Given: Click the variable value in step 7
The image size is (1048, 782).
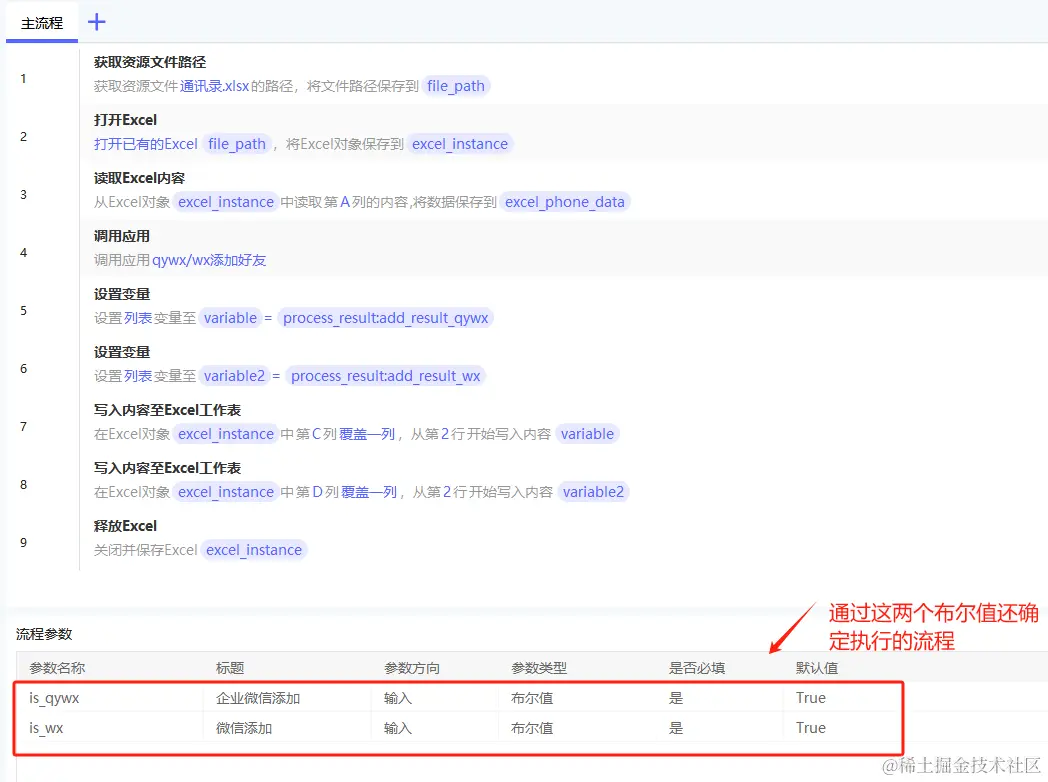Looking at the screenshot, I should pos(587,434).
